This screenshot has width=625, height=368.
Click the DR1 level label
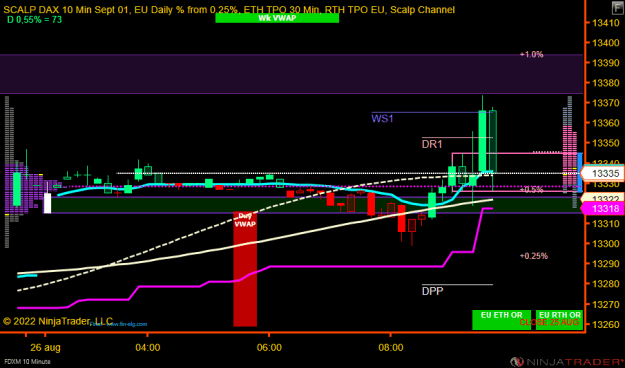click(x=432, y=144)
